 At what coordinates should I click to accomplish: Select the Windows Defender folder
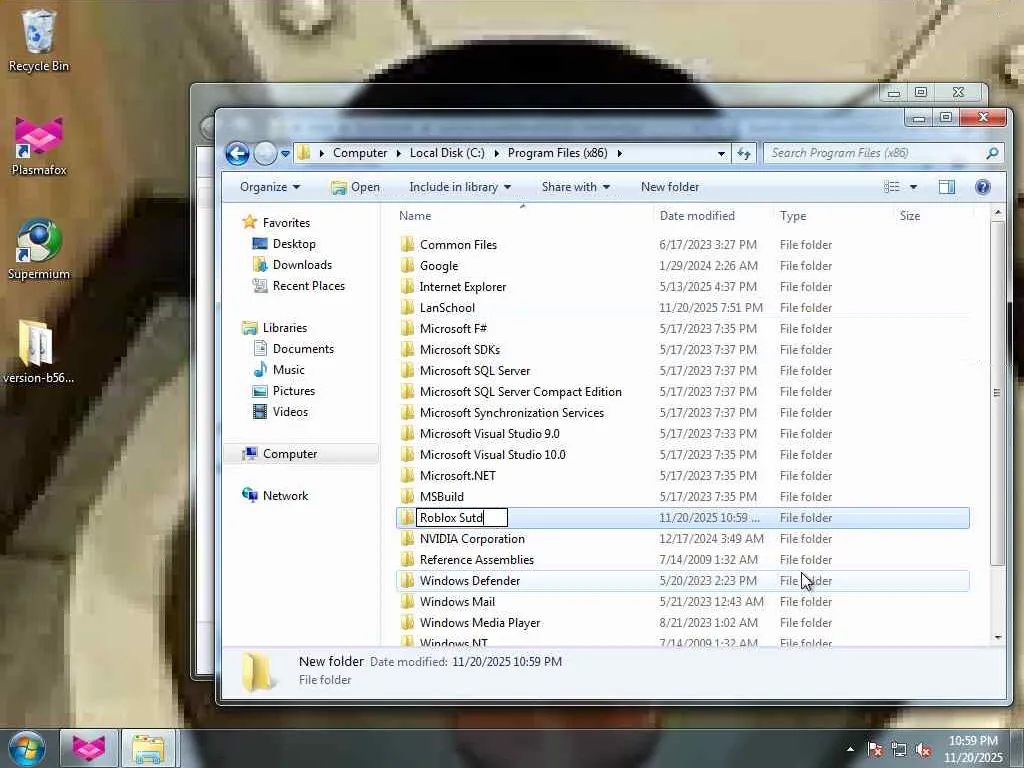tap(470, 581)
